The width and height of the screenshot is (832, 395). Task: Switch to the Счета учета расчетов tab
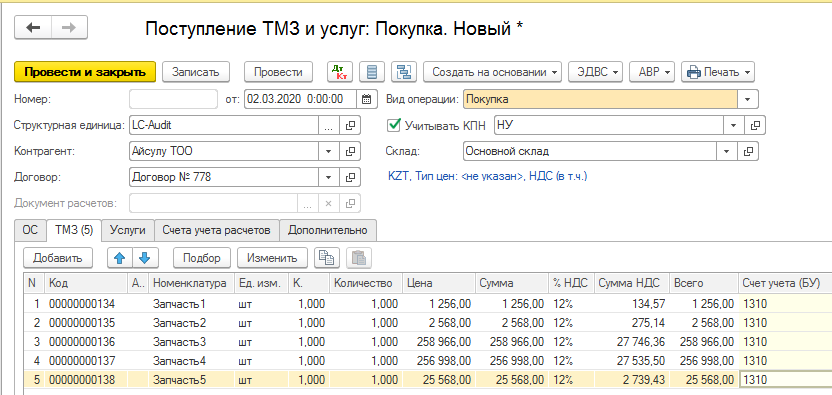point(216,230)
